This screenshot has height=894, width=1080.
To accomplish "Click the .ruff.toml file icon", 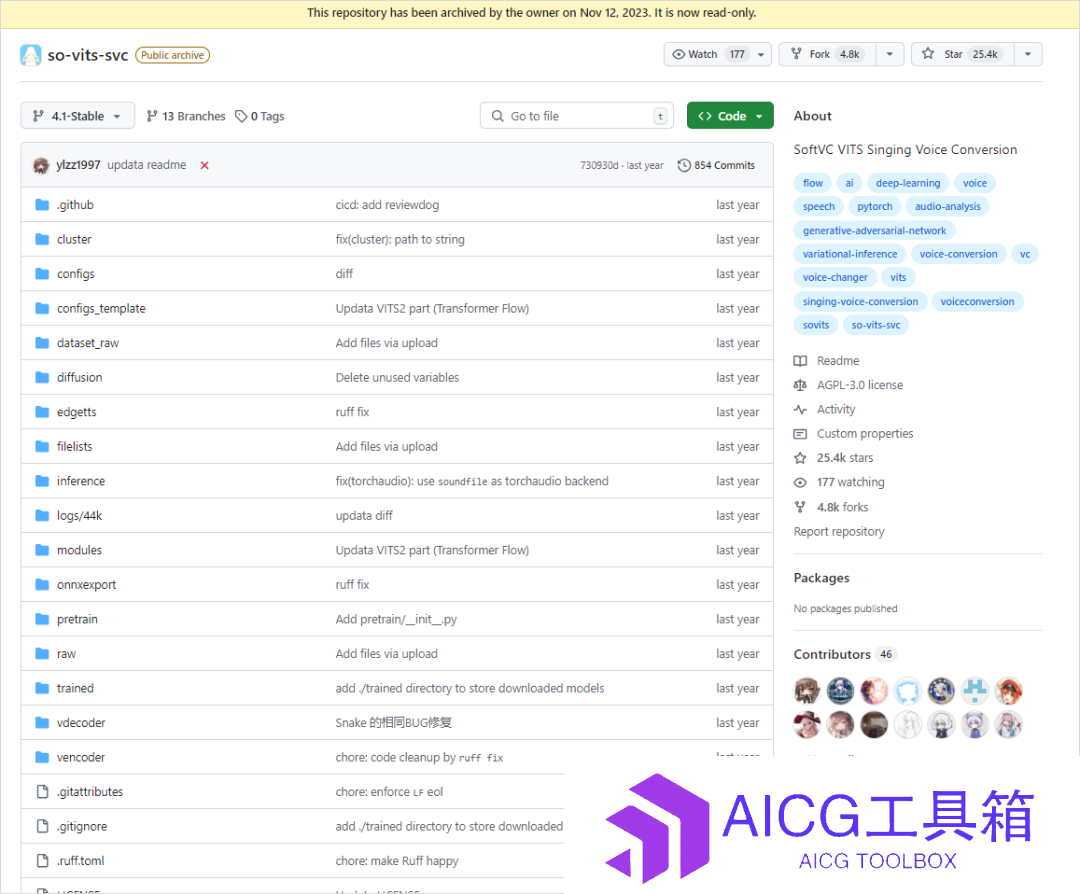I will (42, 861).
